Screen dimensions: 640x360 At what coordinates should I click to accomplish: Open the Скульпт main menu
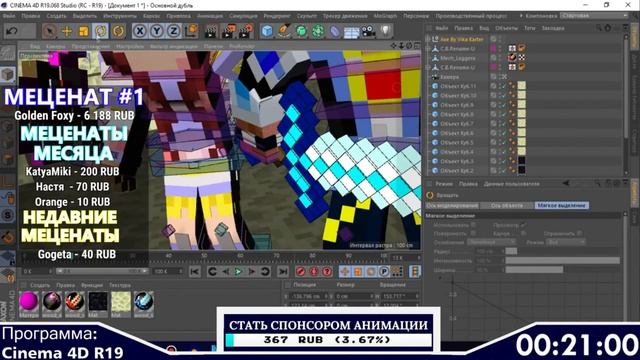point(307,16)
